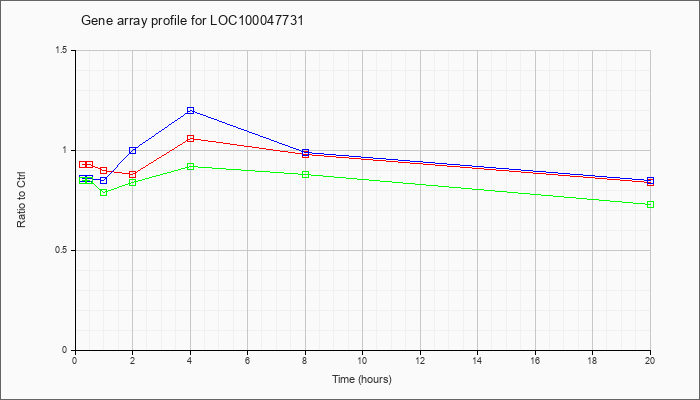Select the red marker at 1 hour
Viewport: 700px width, 400px height.
coord(104,171)
